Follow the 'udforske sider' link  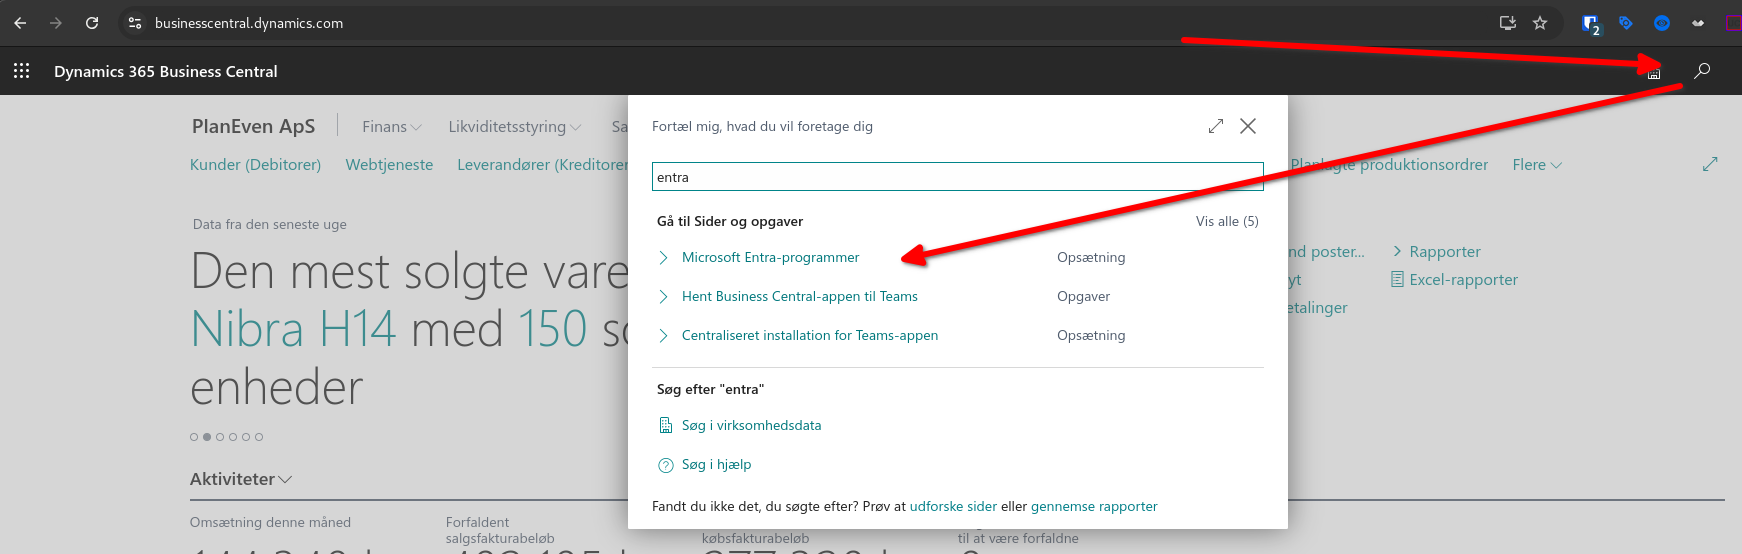click(953, 506)
